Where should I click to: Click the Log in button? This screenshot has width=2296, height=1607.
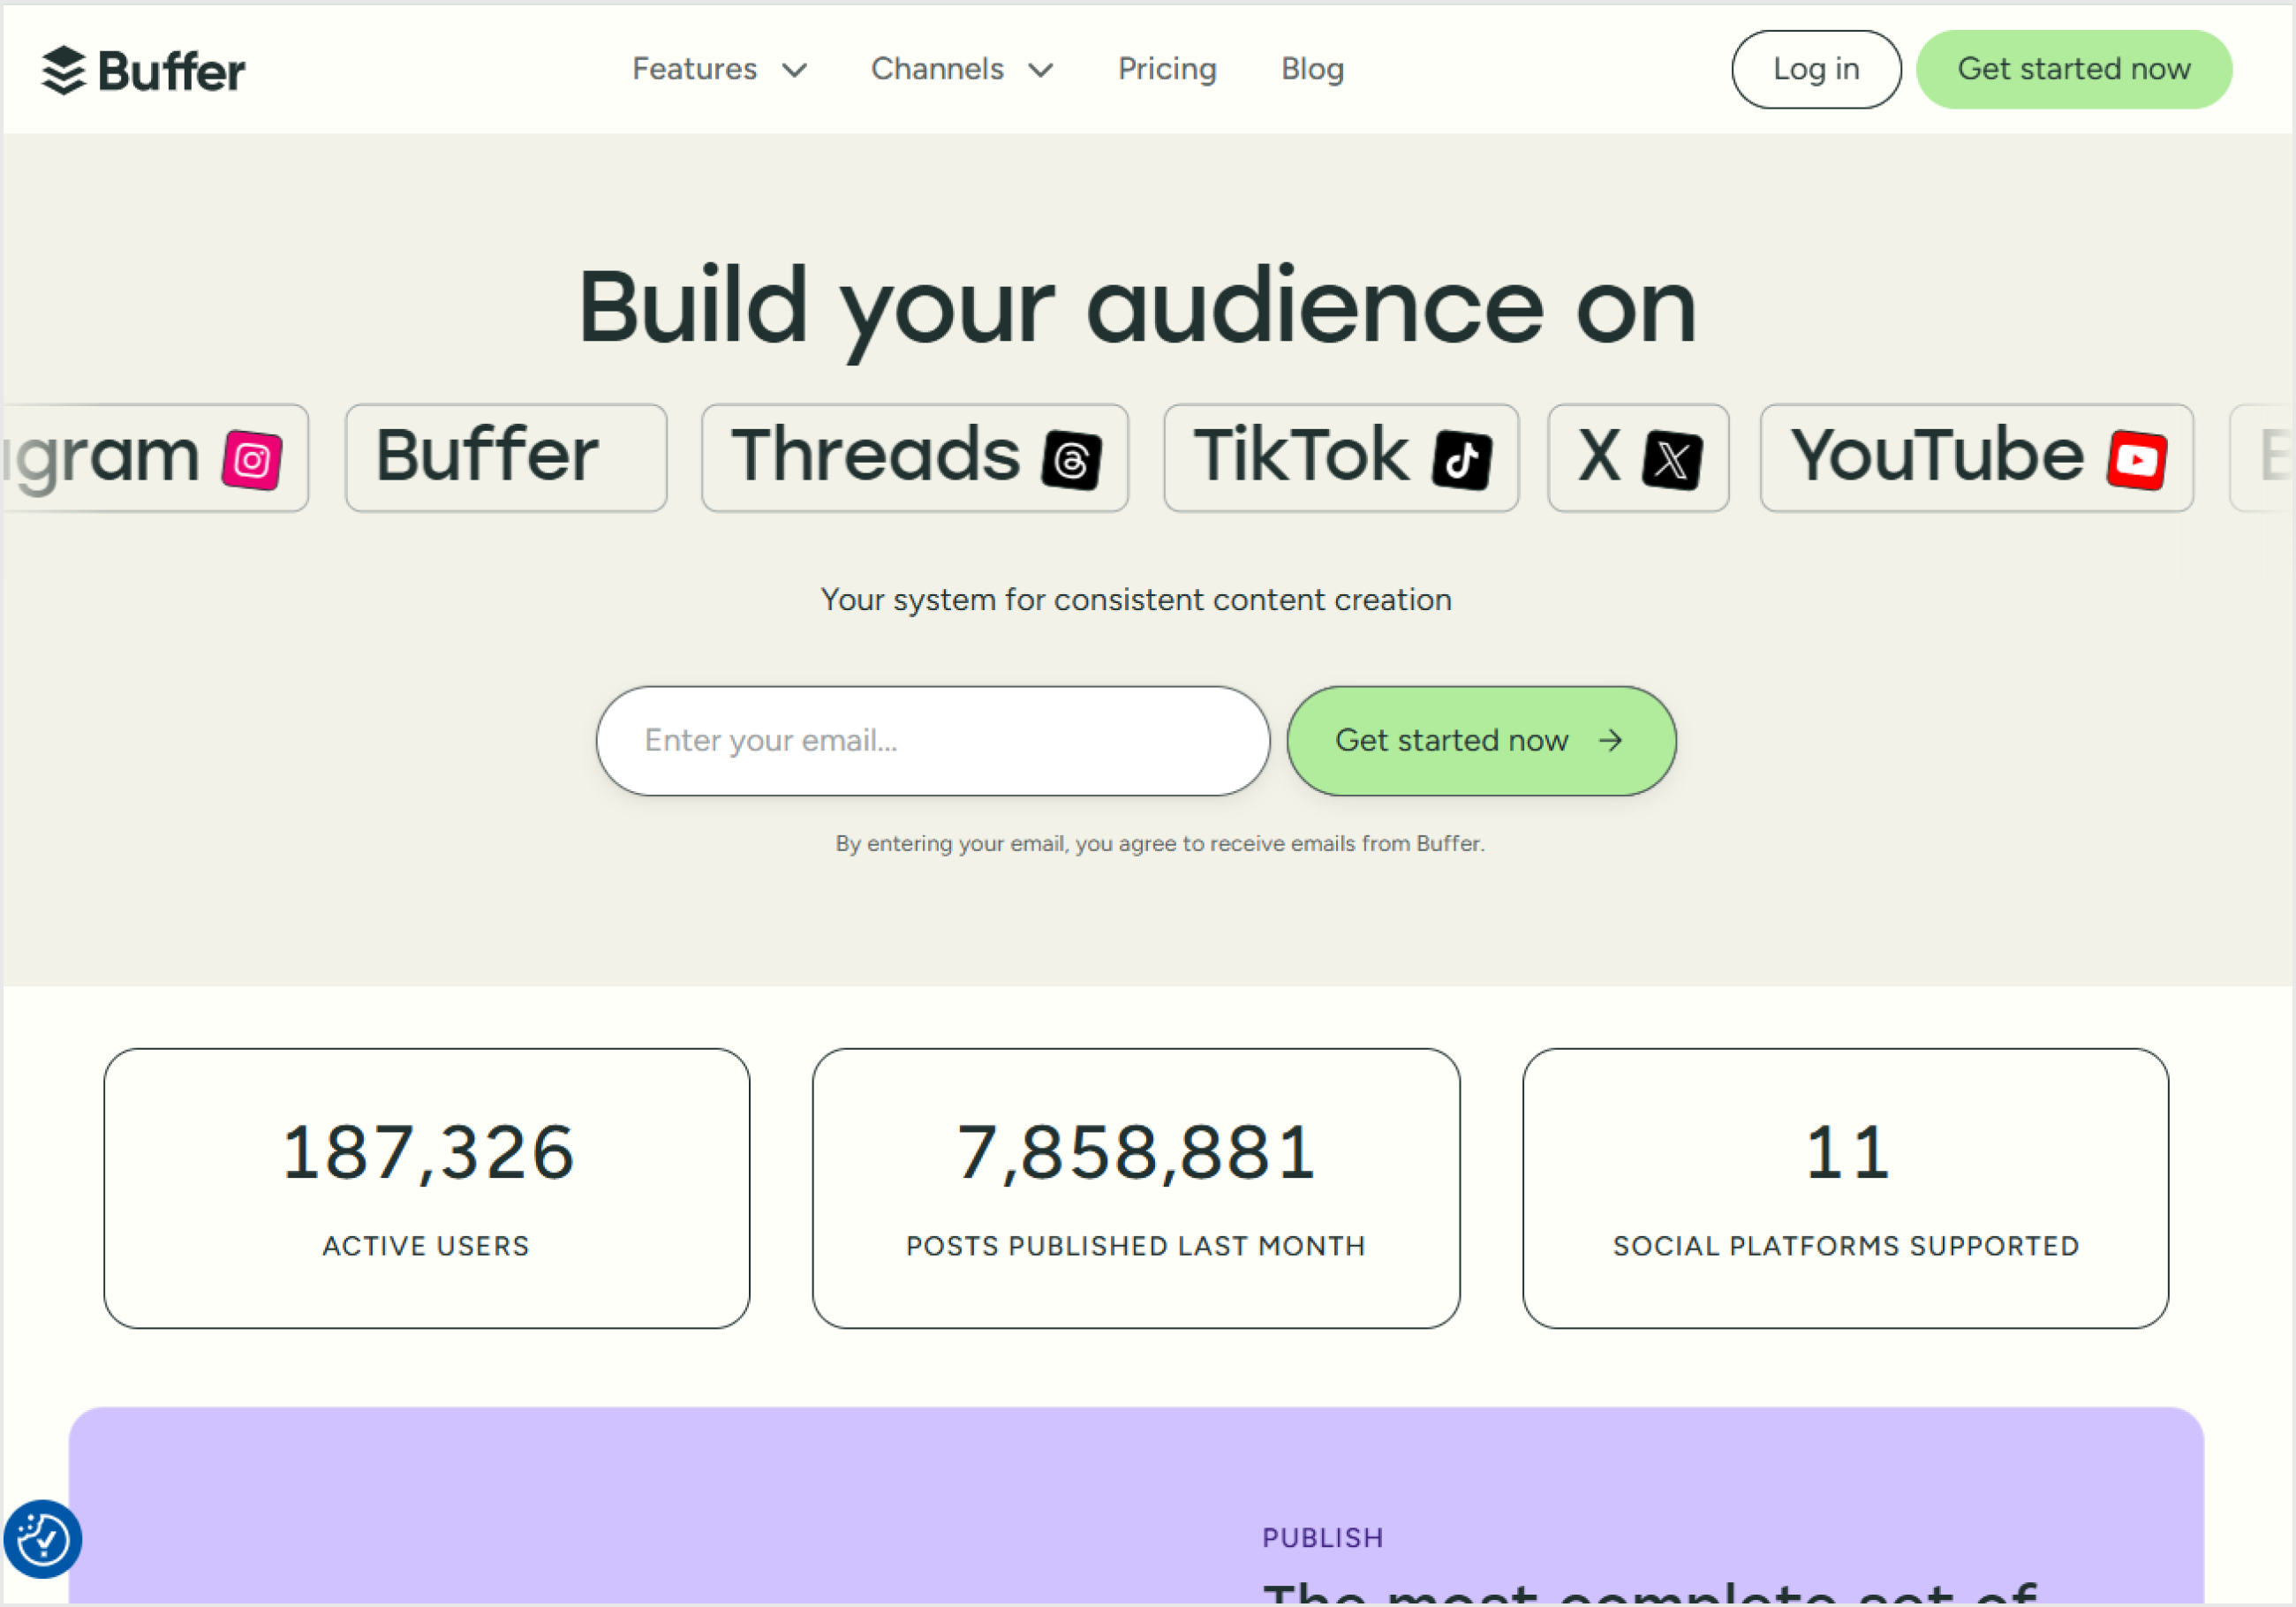tap(1816, 69)
